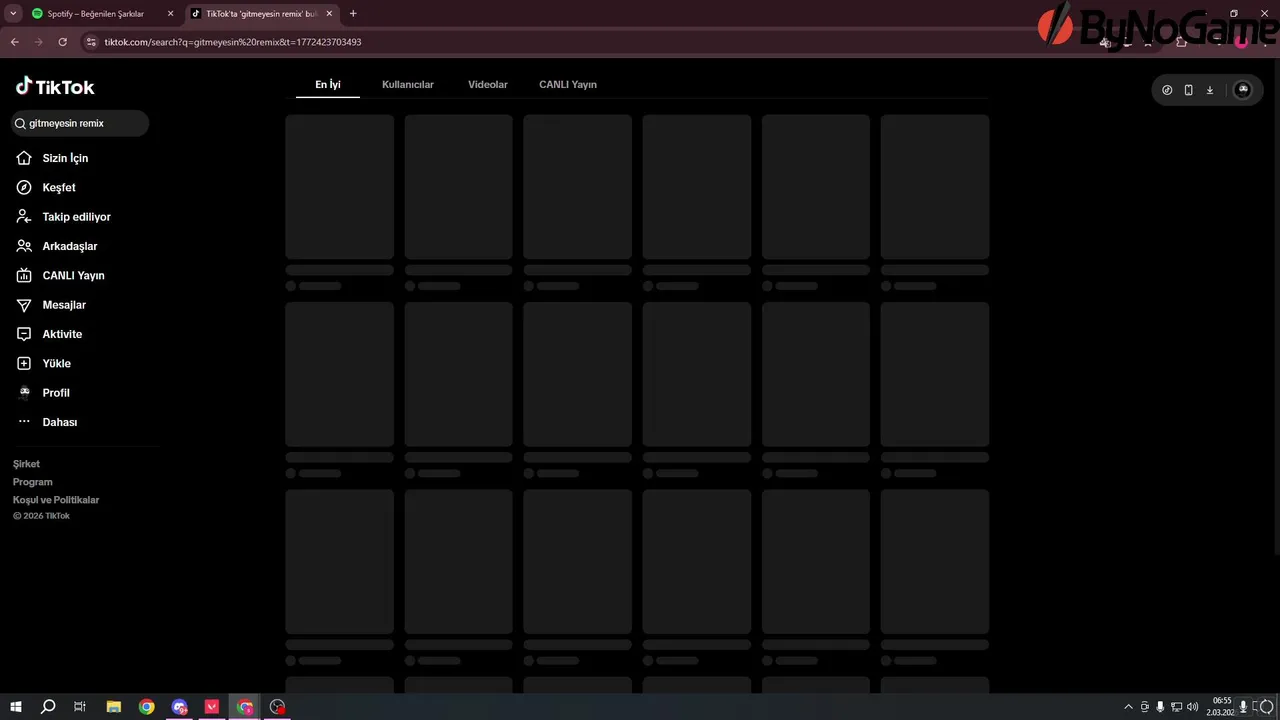Open your Profil page

click(43, 393)
